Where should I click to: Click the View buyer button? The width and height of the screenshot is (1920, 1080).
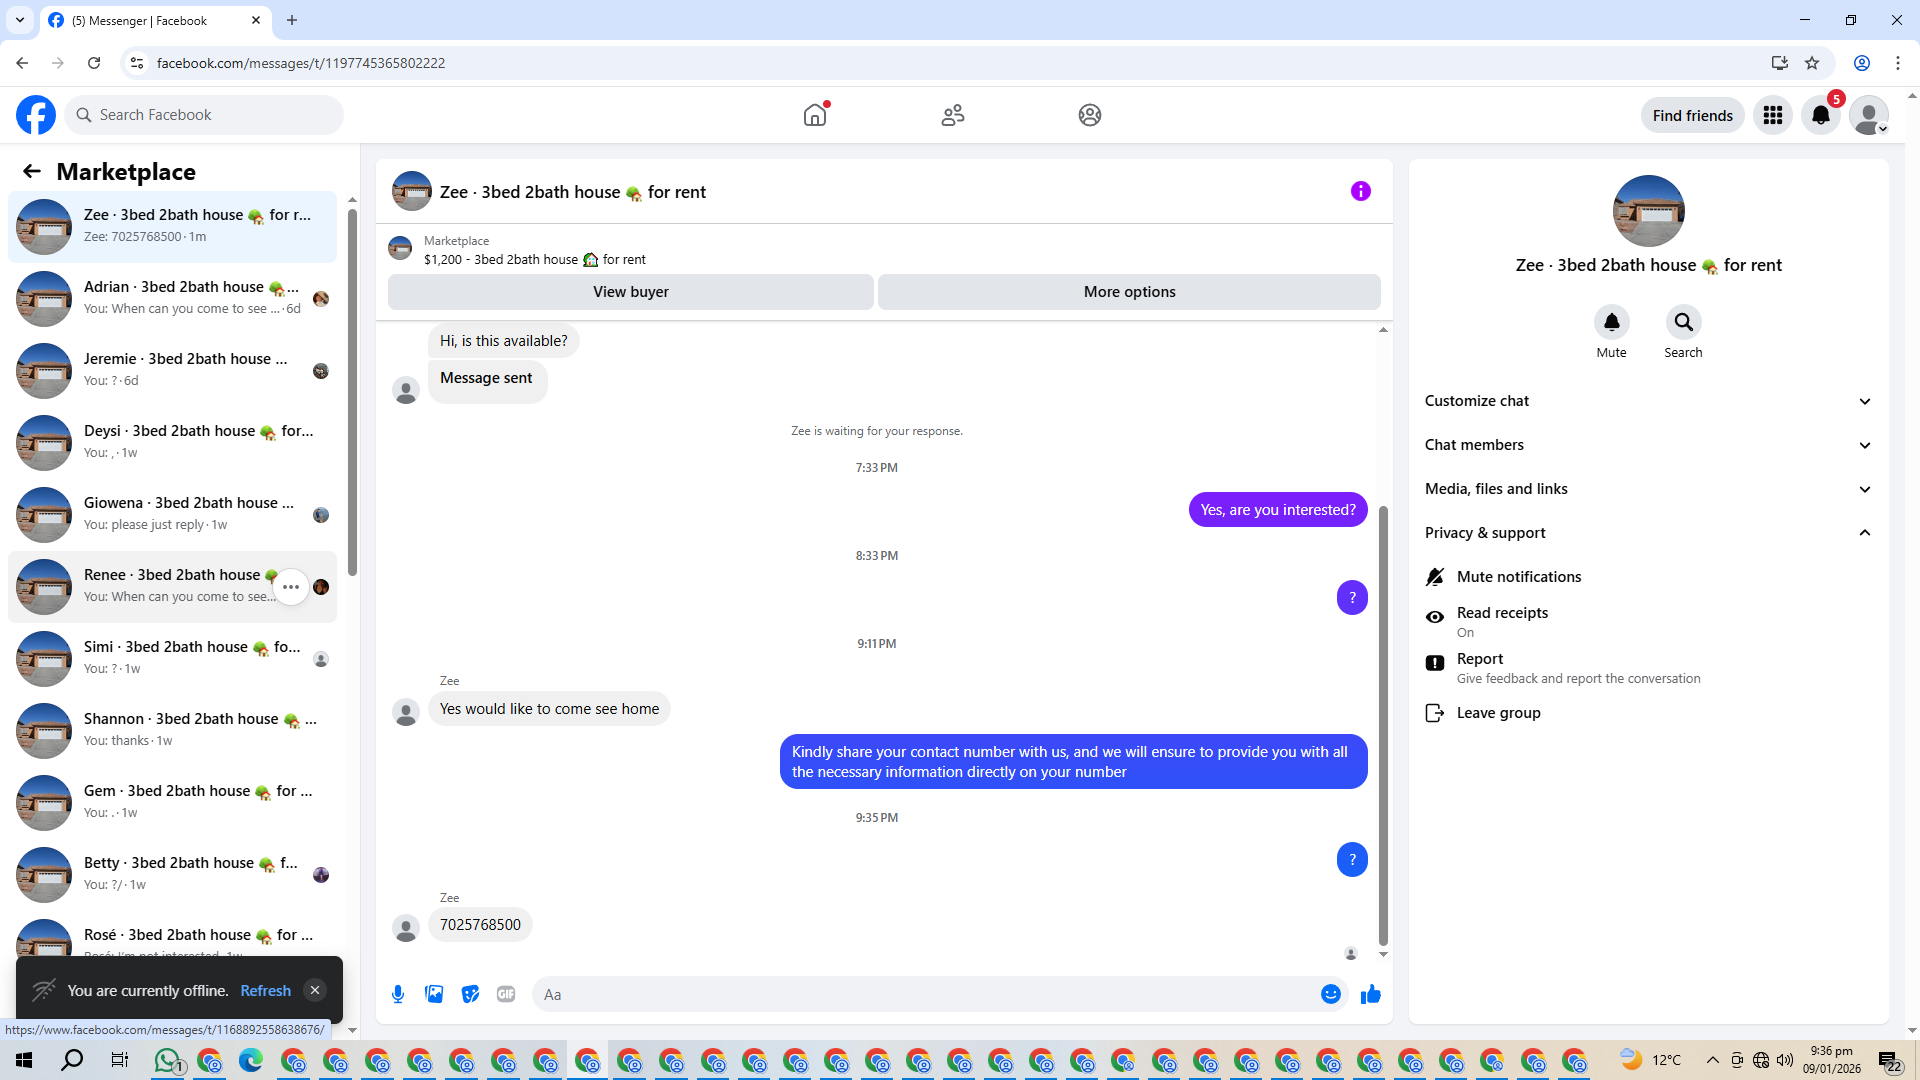(x=630, y=292)
